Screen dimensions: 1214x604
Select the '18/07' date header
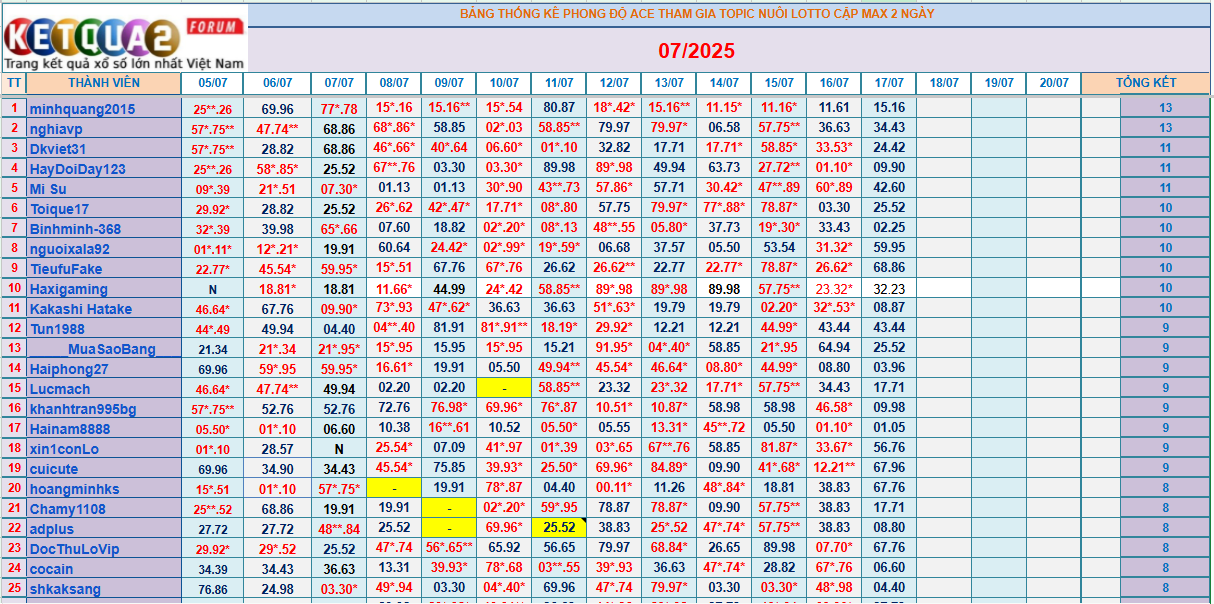[x=944, y=83]
